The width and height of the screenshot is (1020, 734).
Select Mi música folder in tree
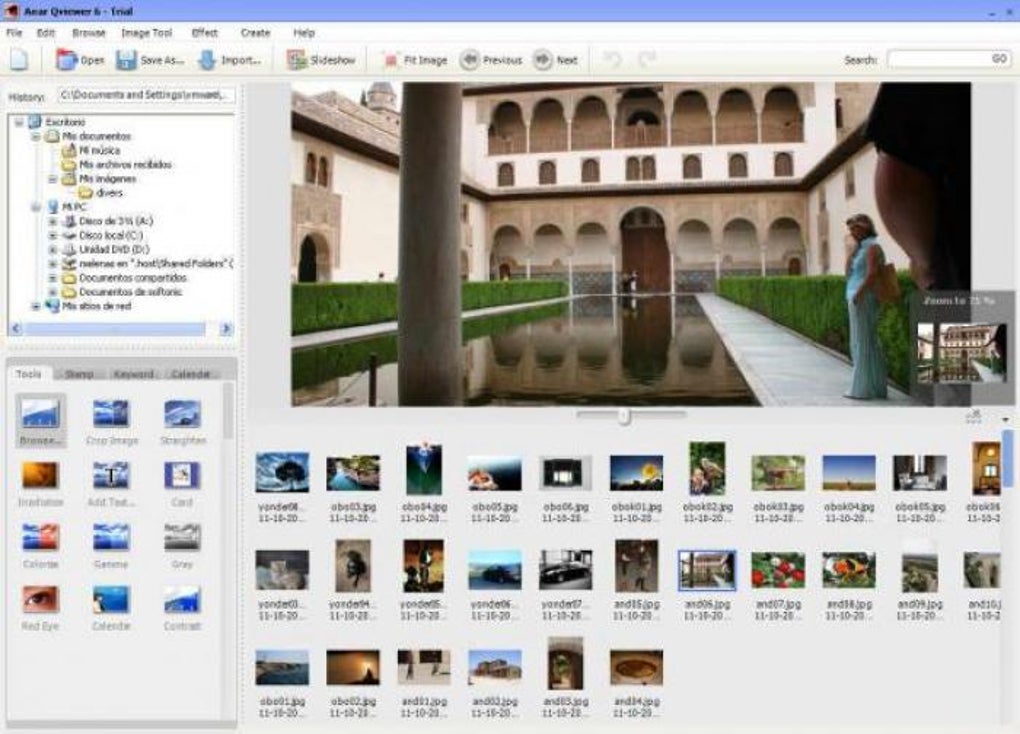pyautogui.click(x=91, y=151)
